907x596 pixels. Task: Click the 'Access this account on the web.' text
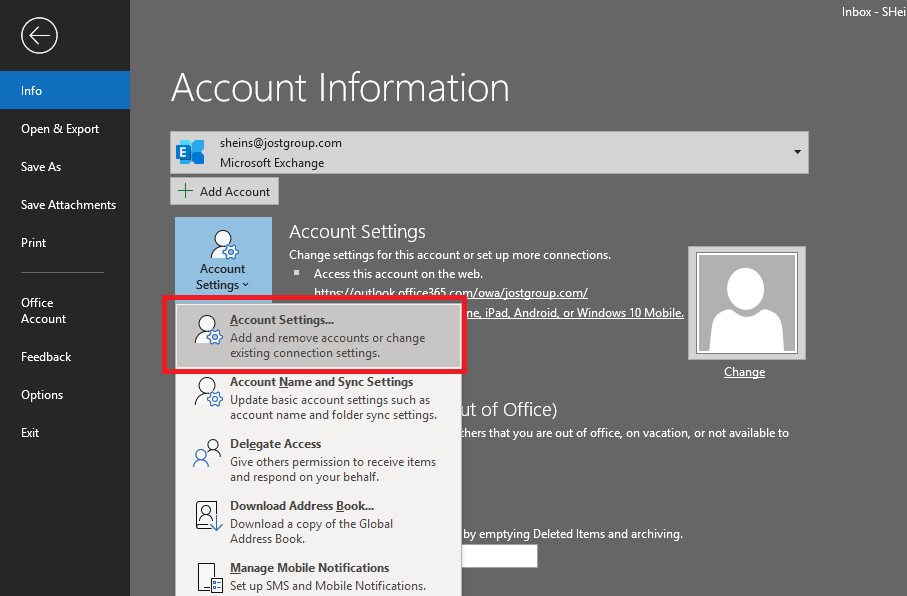[398, 274]
